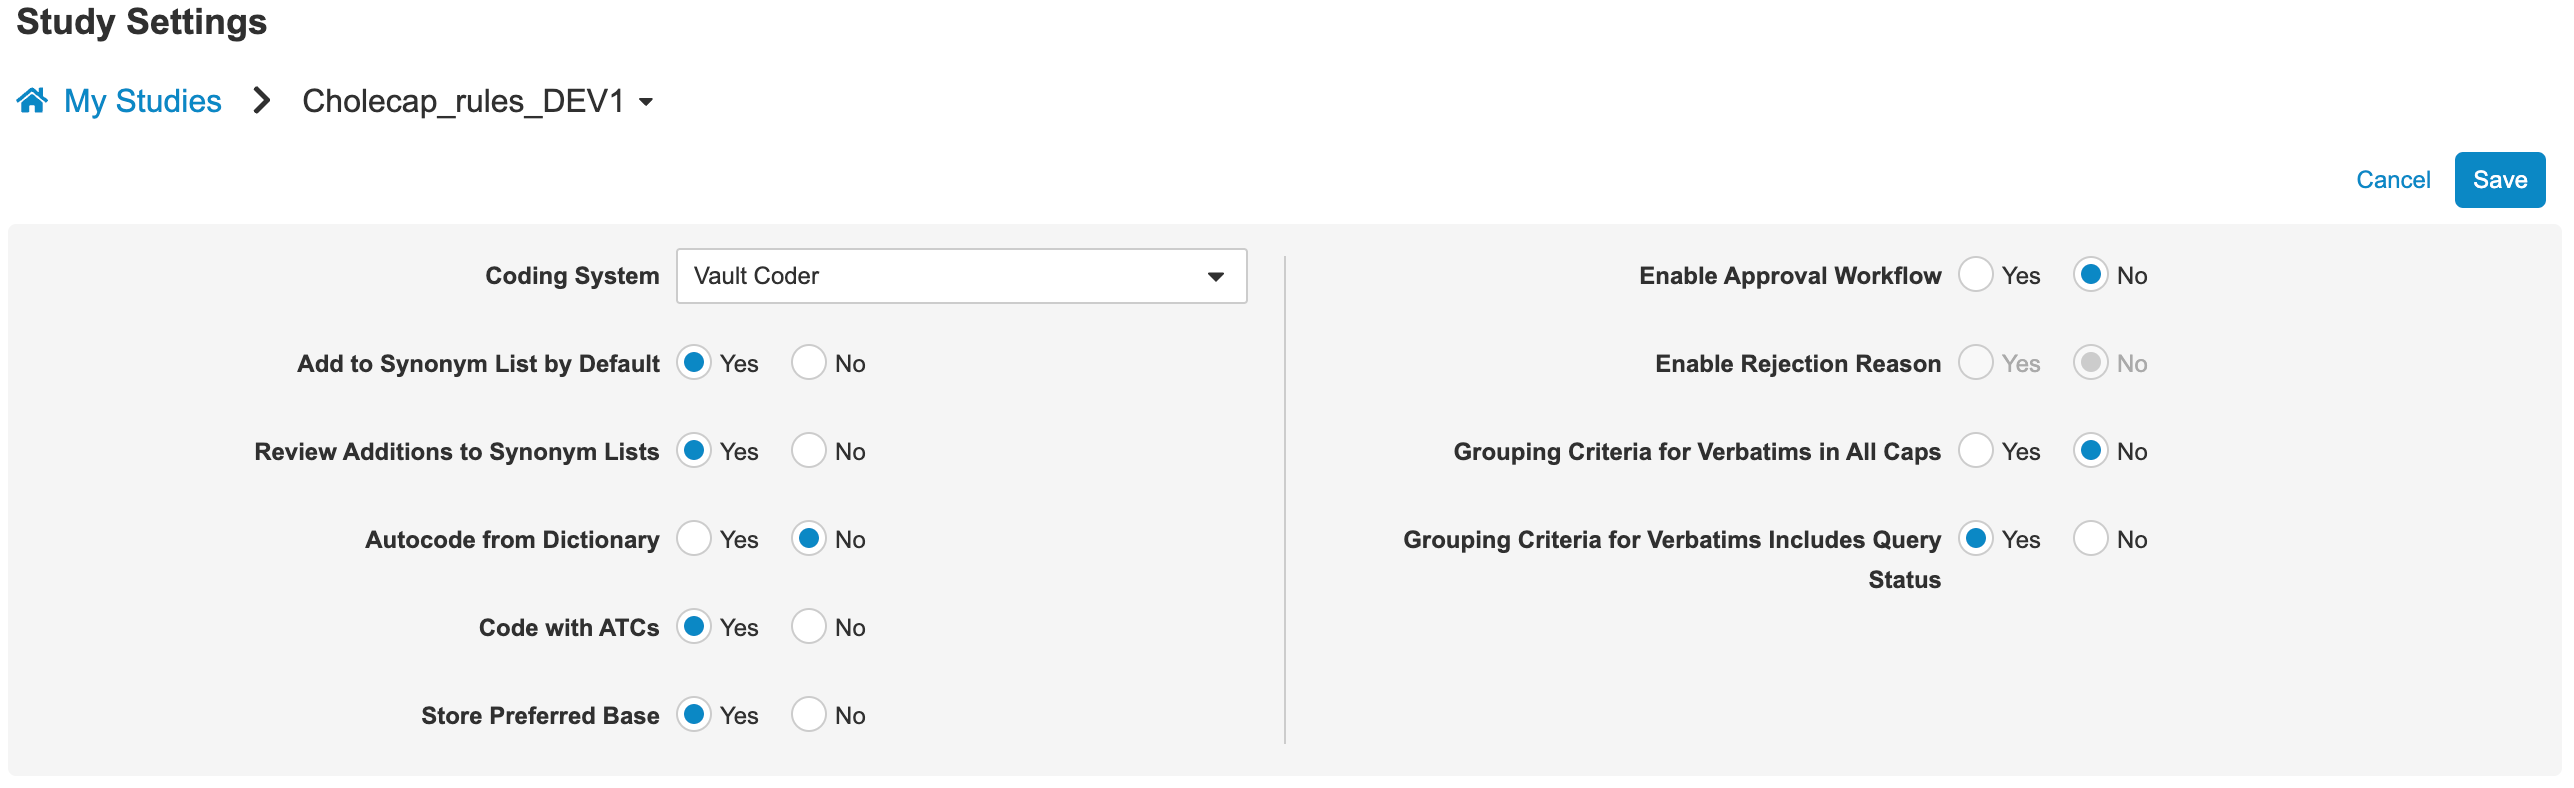
Task: Click the Coding System dropdown caret arrow
Action: pyautogui.click(x=1215, y=277)
